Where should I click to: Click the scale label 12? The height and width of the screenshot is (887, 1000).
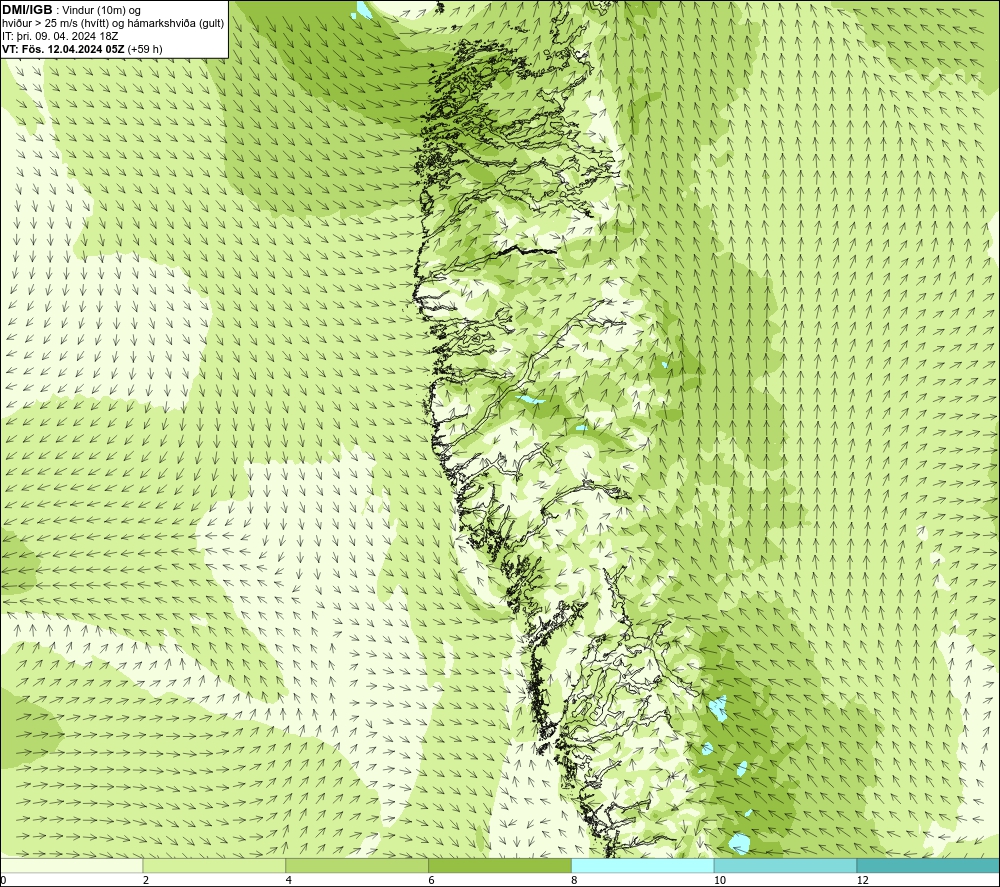pyautogui.click(x=863, y=880)
